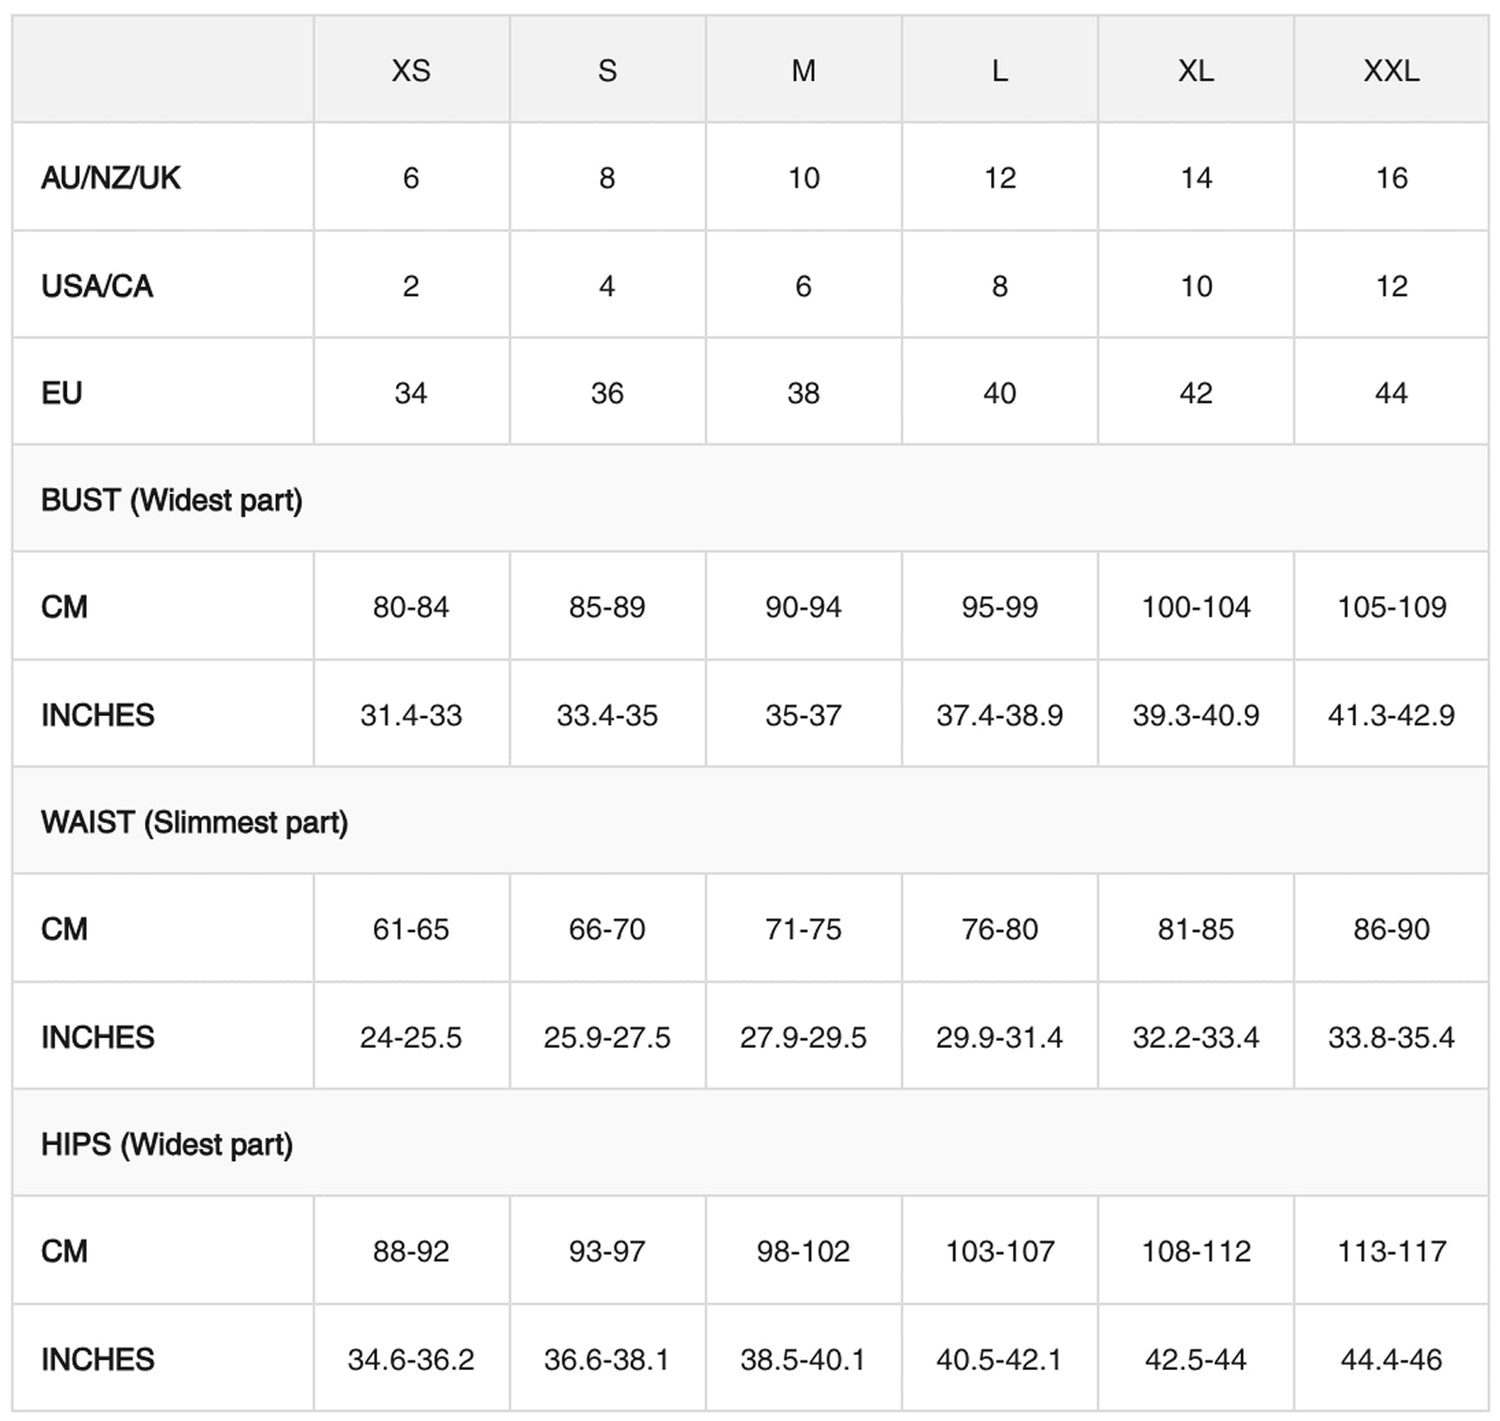Click the XXL size column header
Screen dimensions: 1500x1421
coord(1391,71)
